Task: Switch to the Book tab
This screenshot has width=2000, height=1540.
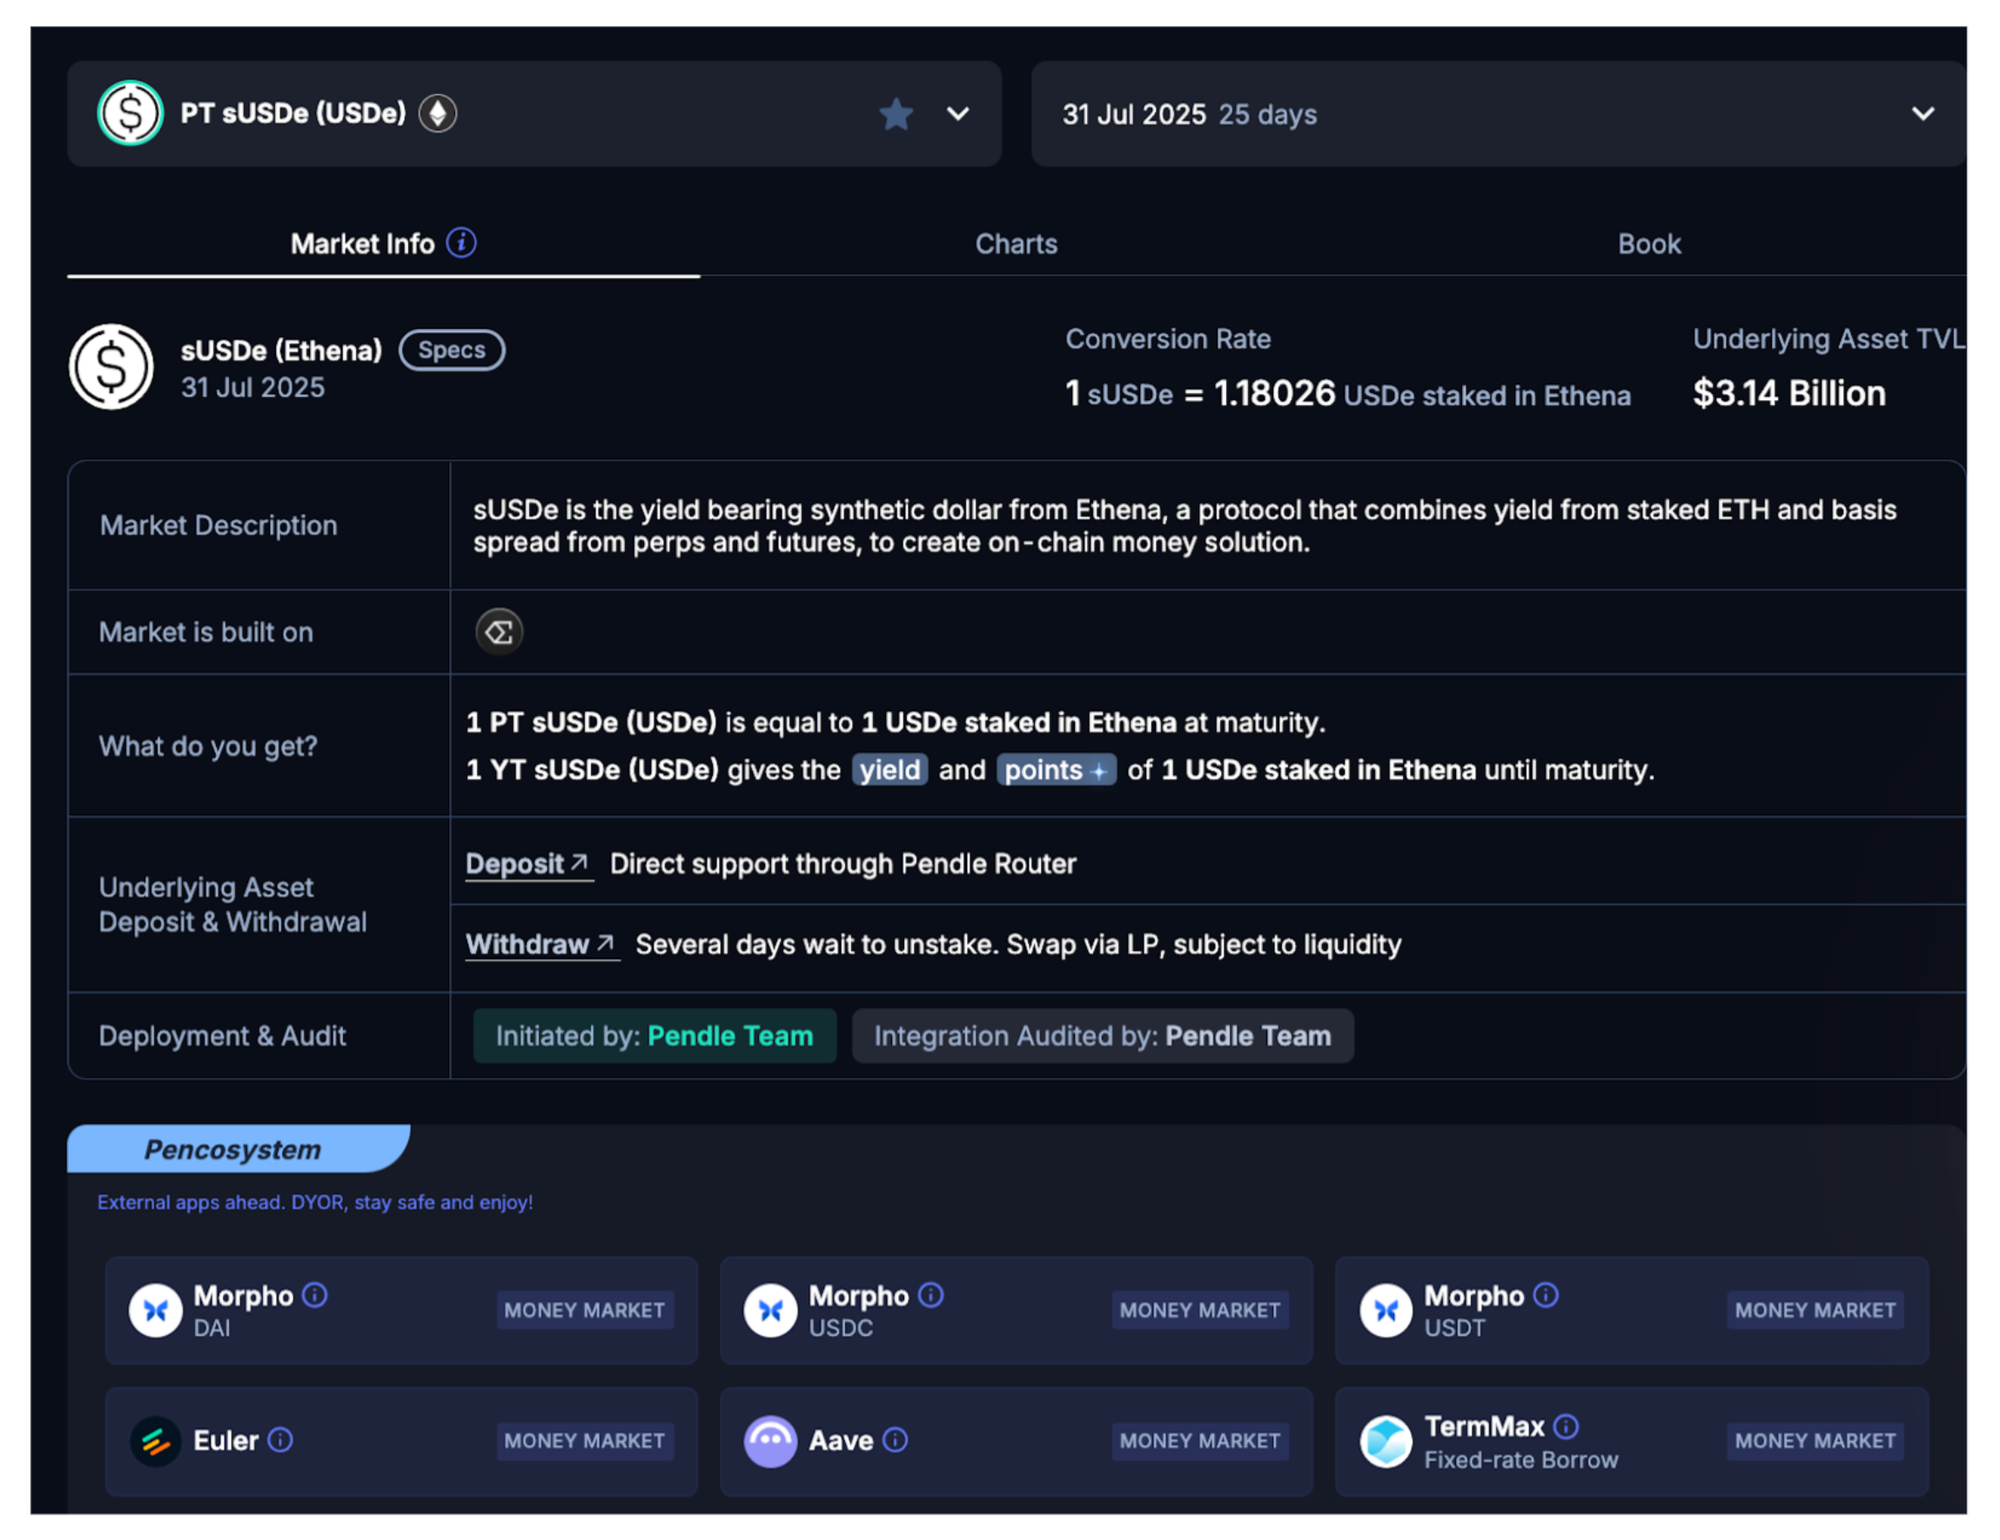Action: point(1648,244)
